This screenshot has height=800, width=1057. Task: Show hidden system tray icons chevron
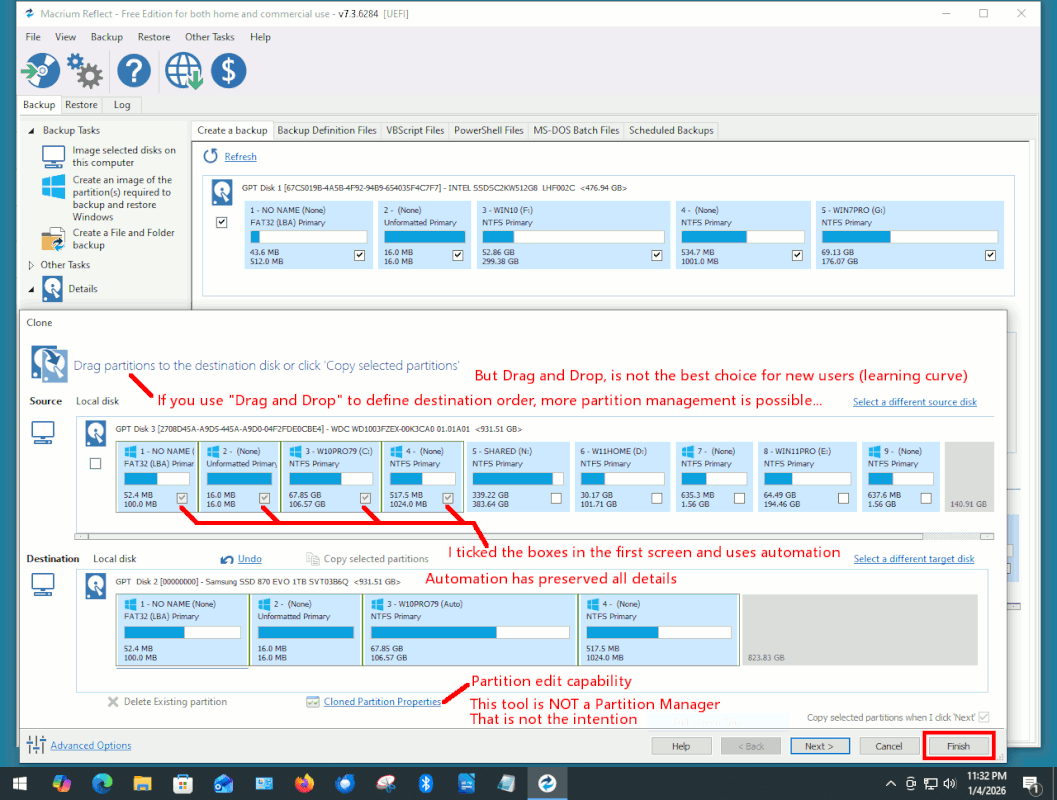point(890,783)
